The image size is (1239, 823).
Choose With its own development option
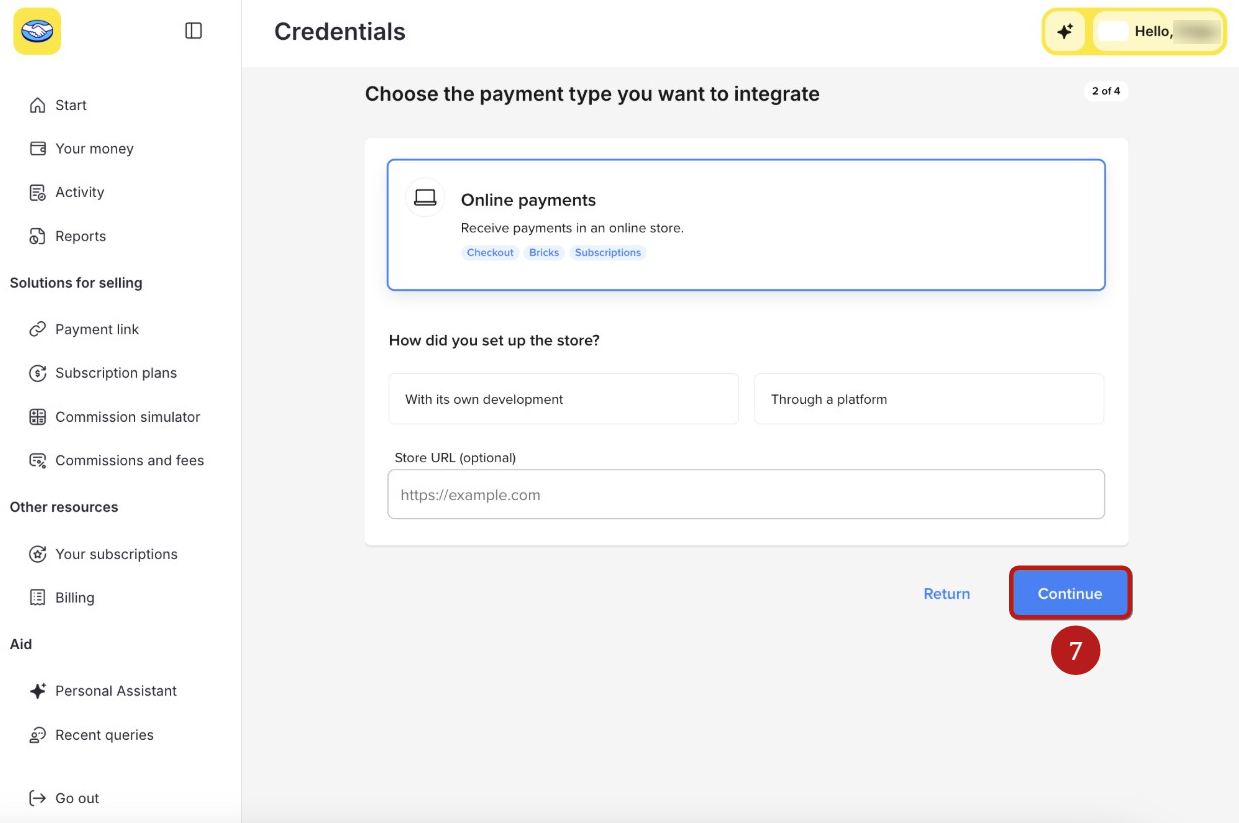pos(563,399)
